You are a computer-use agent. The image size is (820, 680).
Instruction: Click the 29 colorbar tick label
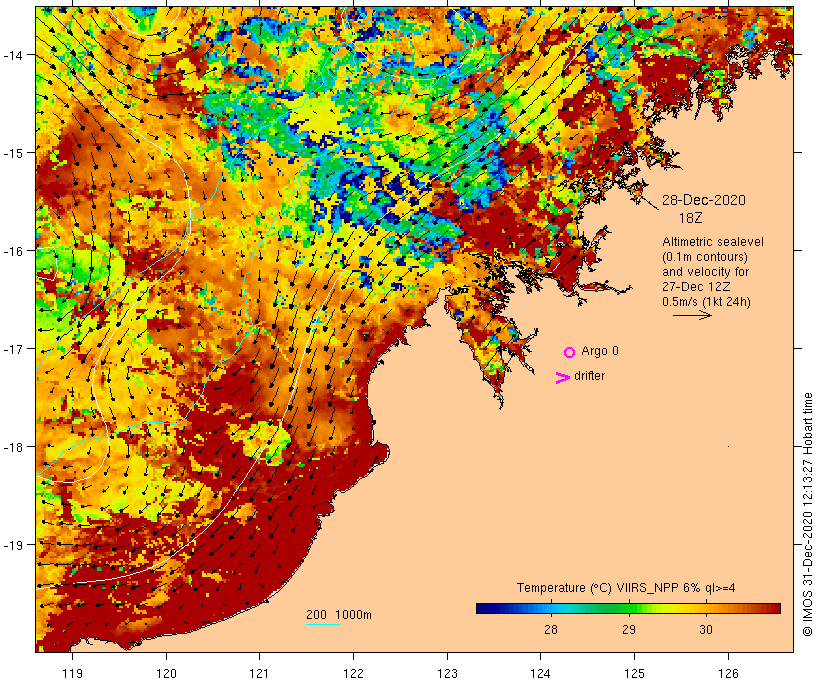628,630
